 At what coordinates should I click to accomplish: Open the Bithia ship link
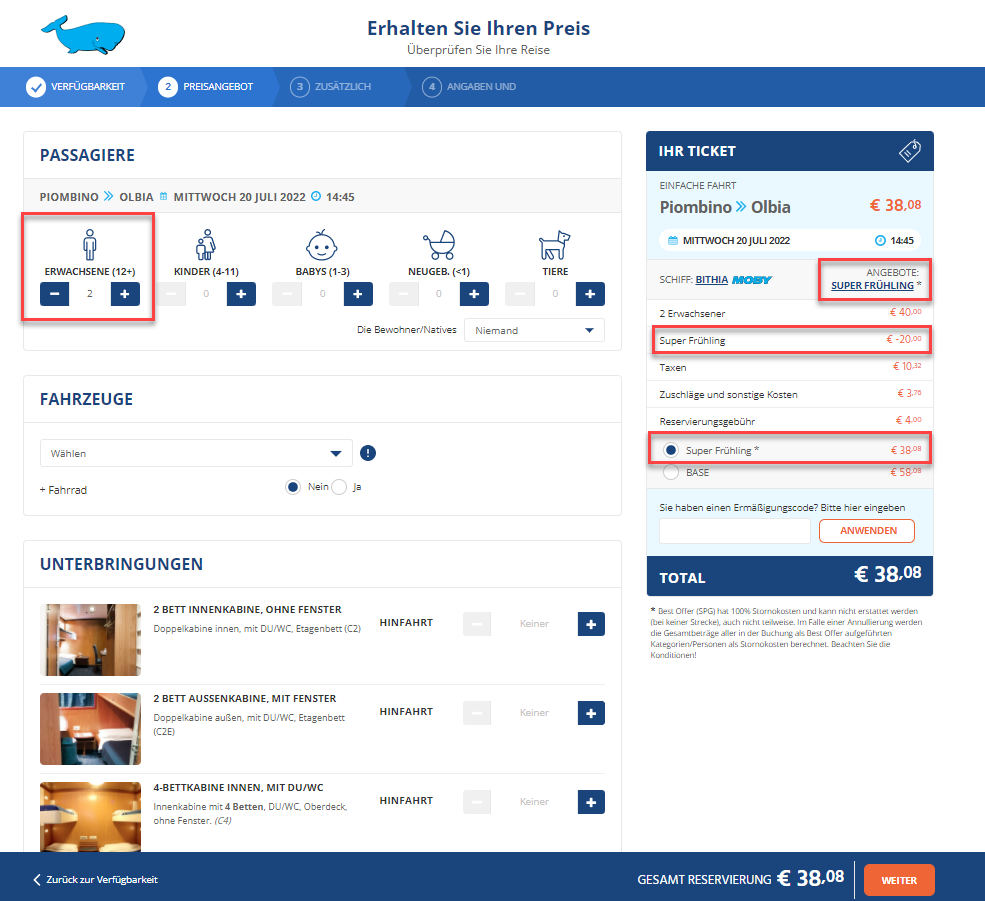pyautogui.click(x=710, y=280)
